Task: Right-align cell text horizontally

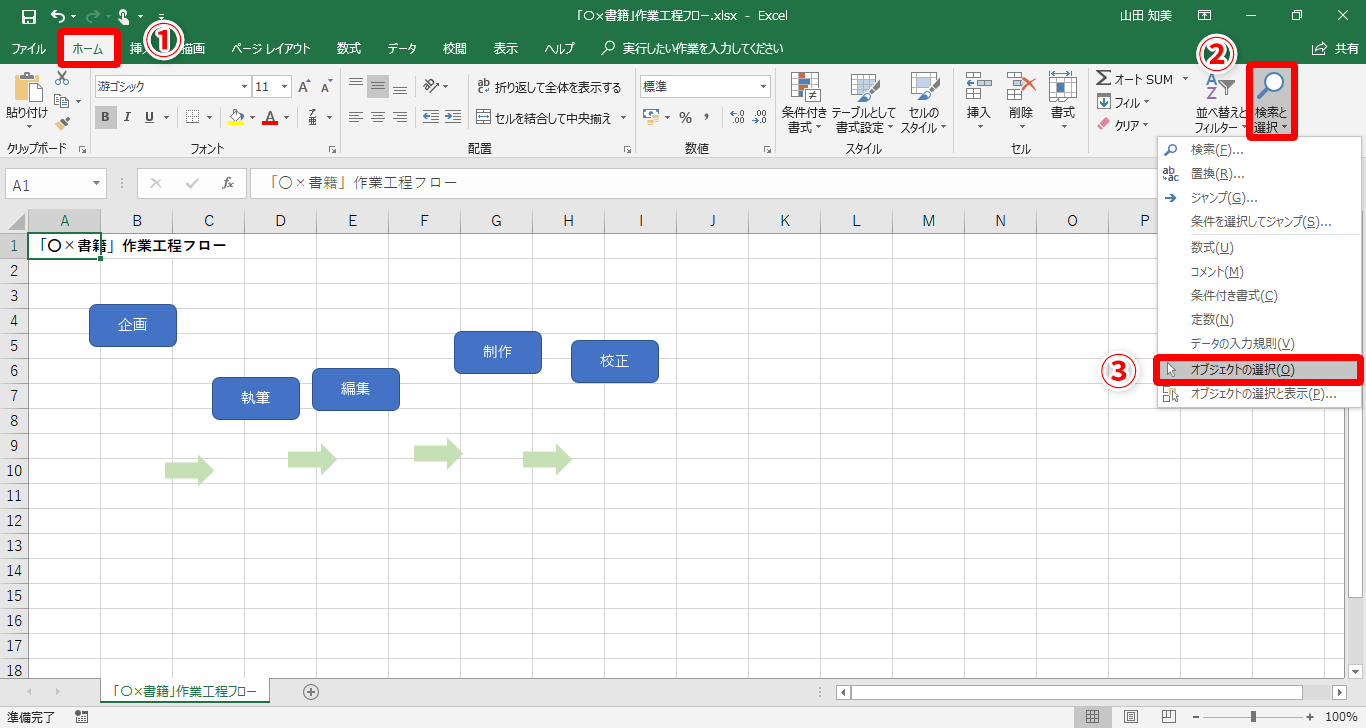Action: tap(400, 117)
